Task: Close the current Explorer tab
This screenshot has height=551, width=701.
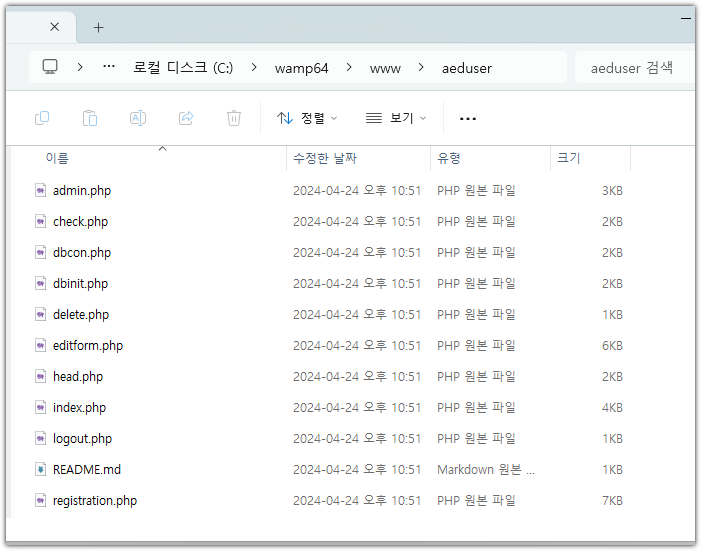Action: click(54, 27)
